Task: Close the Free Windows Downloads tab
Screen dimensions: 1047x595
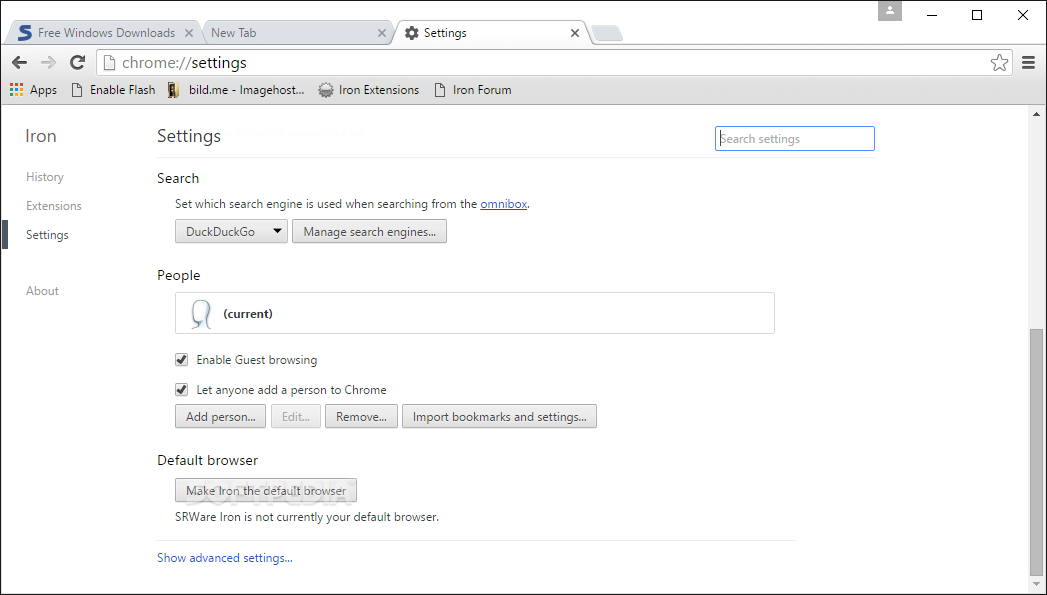Action: click(188, 33)
